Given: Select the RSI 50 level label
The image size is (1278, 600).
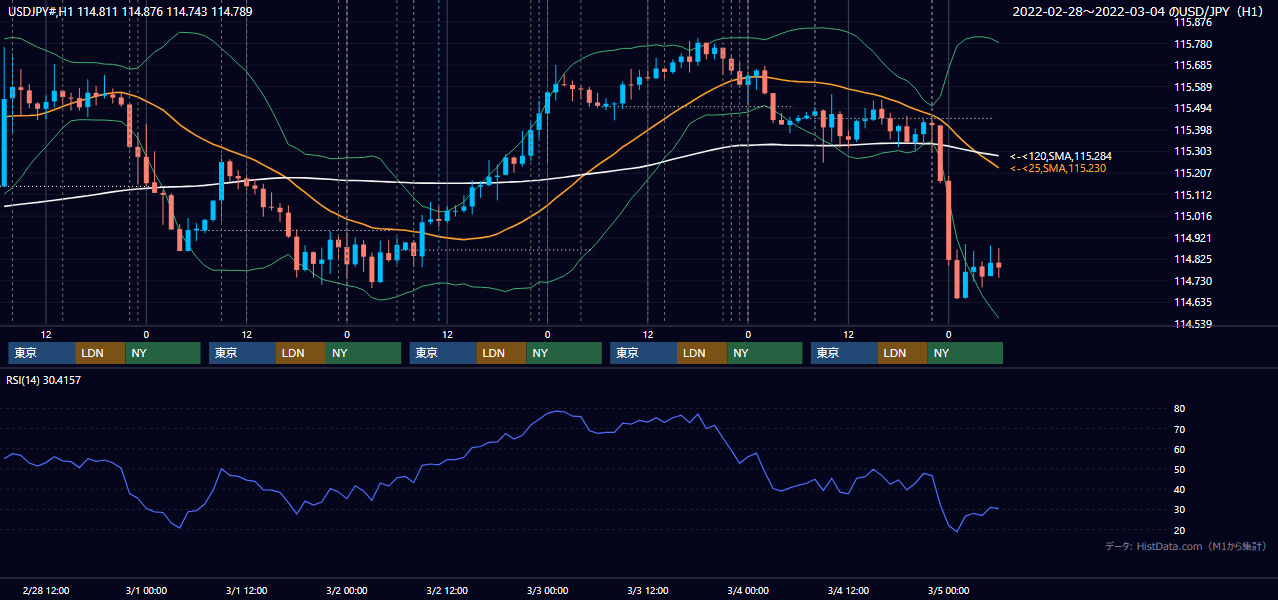Looking at the screenshot, I should [x=1179, y=469].
